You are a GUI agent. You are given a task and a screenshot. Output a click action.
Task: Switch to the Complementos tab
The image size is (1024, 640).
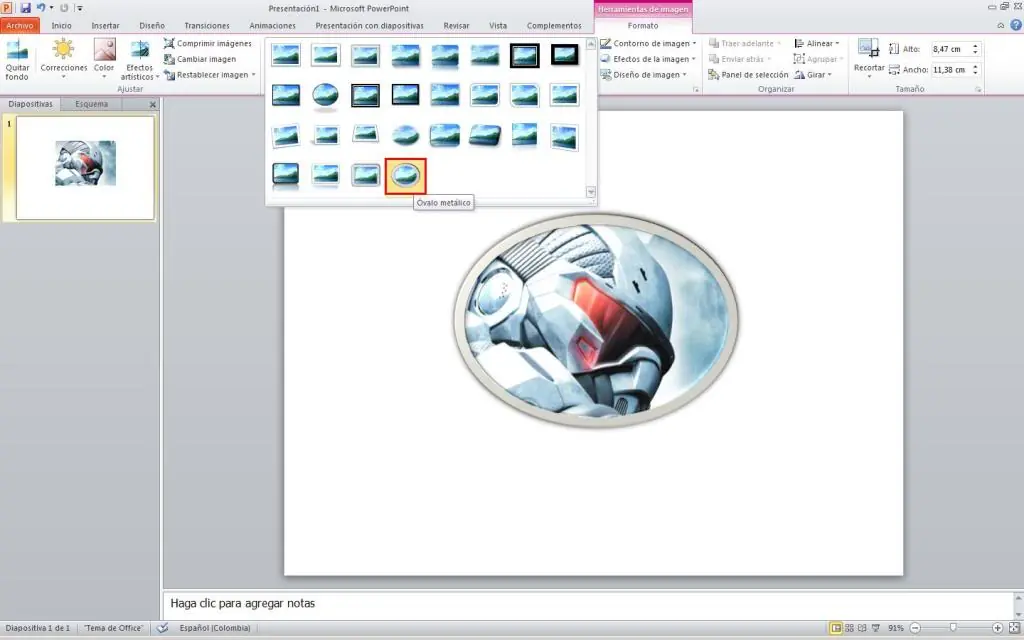tap(554, 25)
